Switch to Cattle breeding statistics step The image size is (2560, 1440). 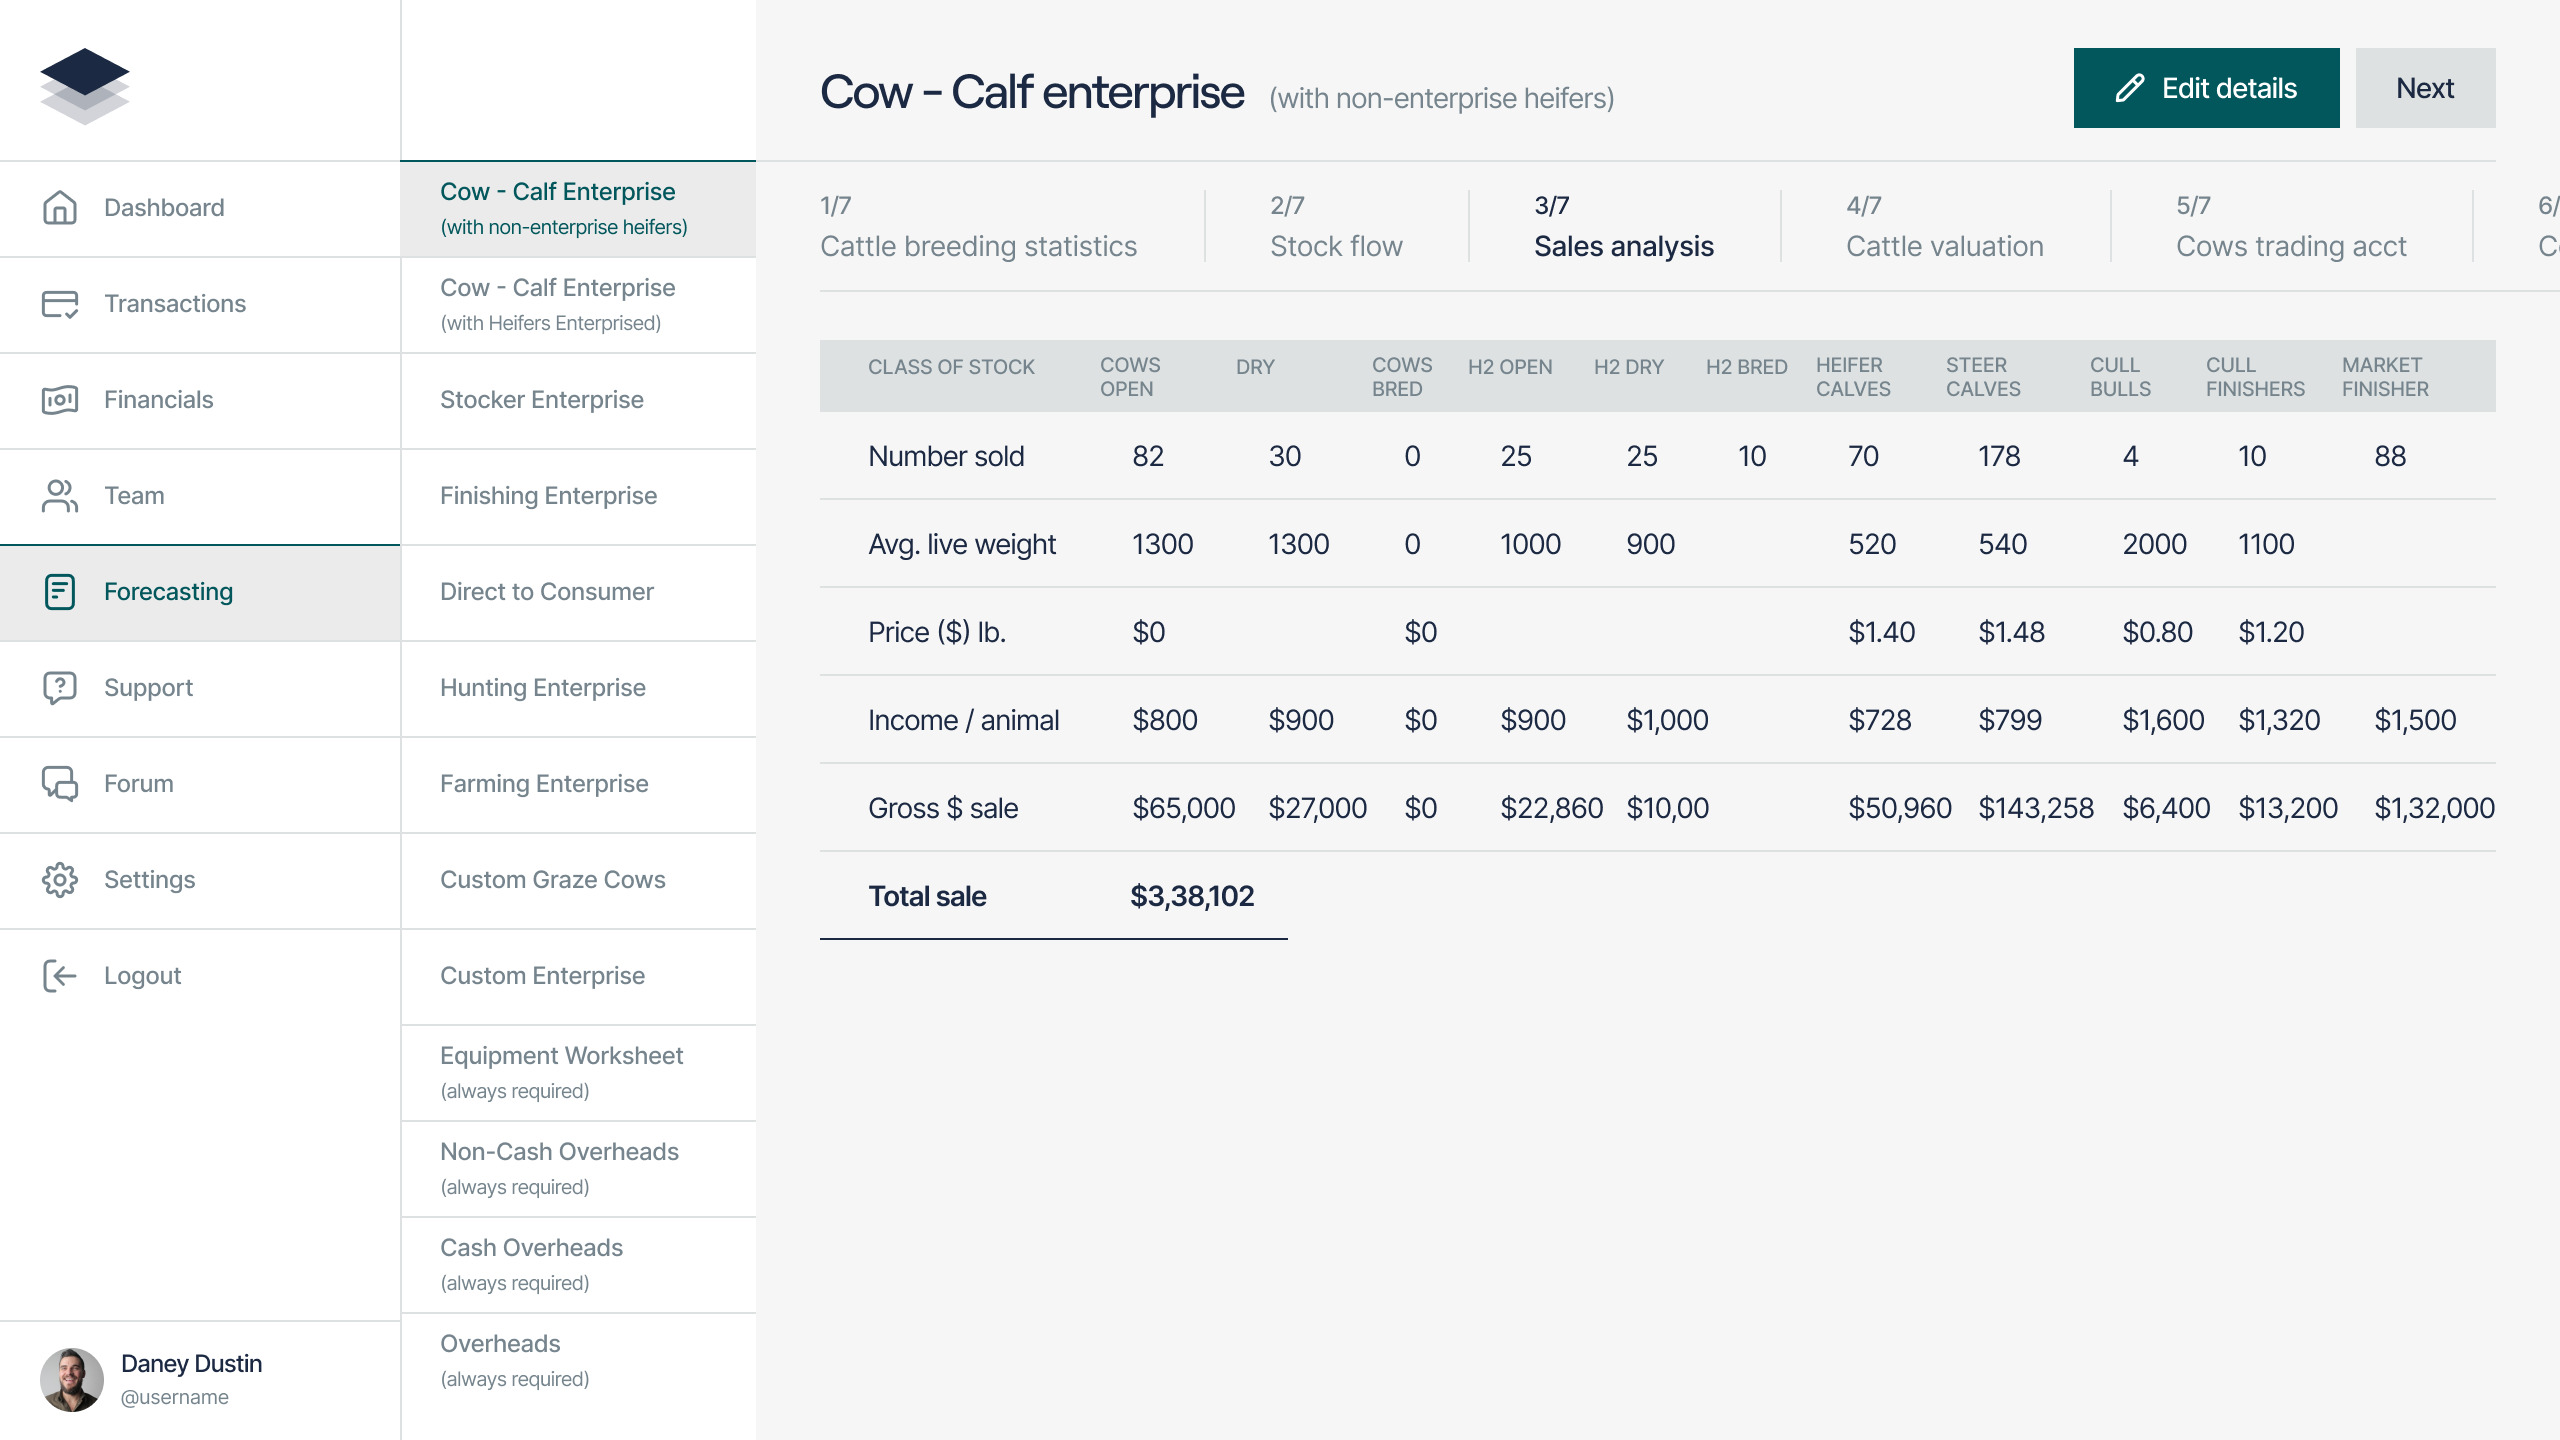coord(978,228)
